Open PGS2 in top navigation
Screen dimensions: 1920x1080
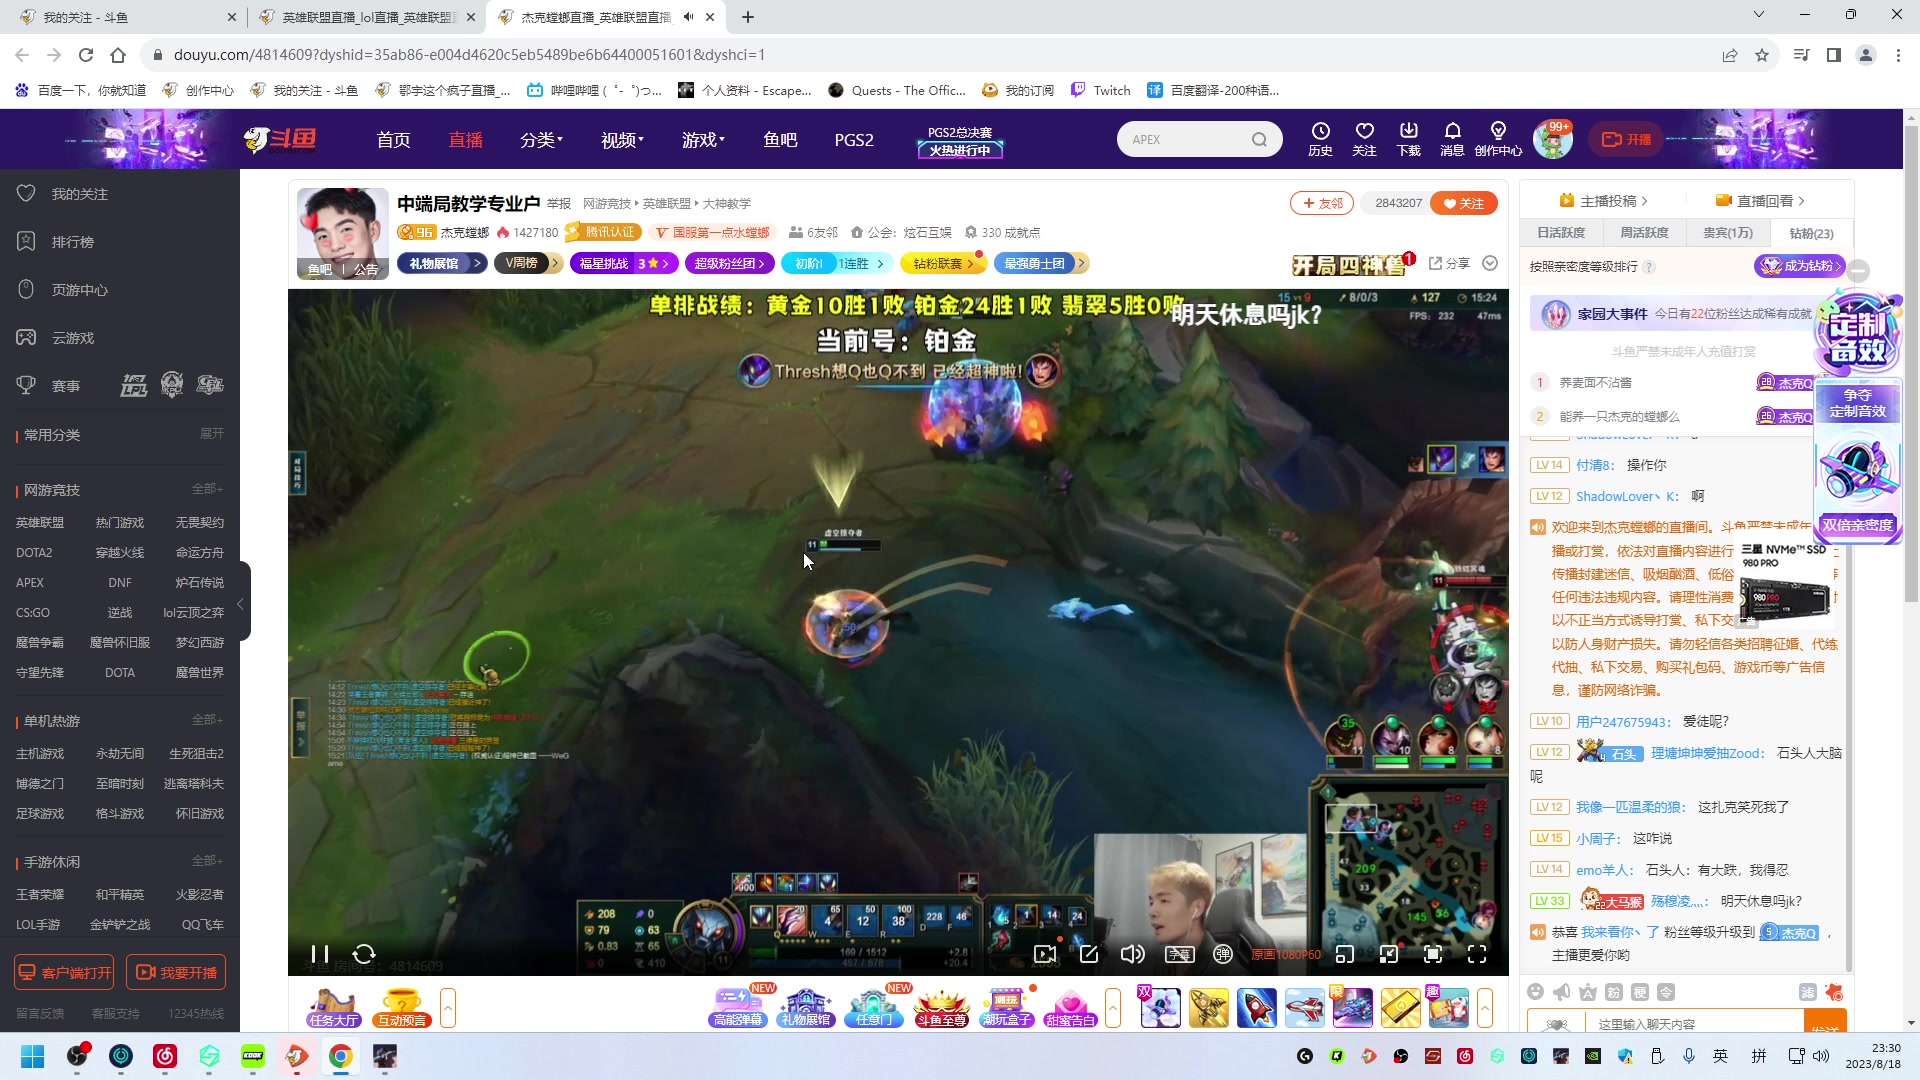tap(854, 140)
